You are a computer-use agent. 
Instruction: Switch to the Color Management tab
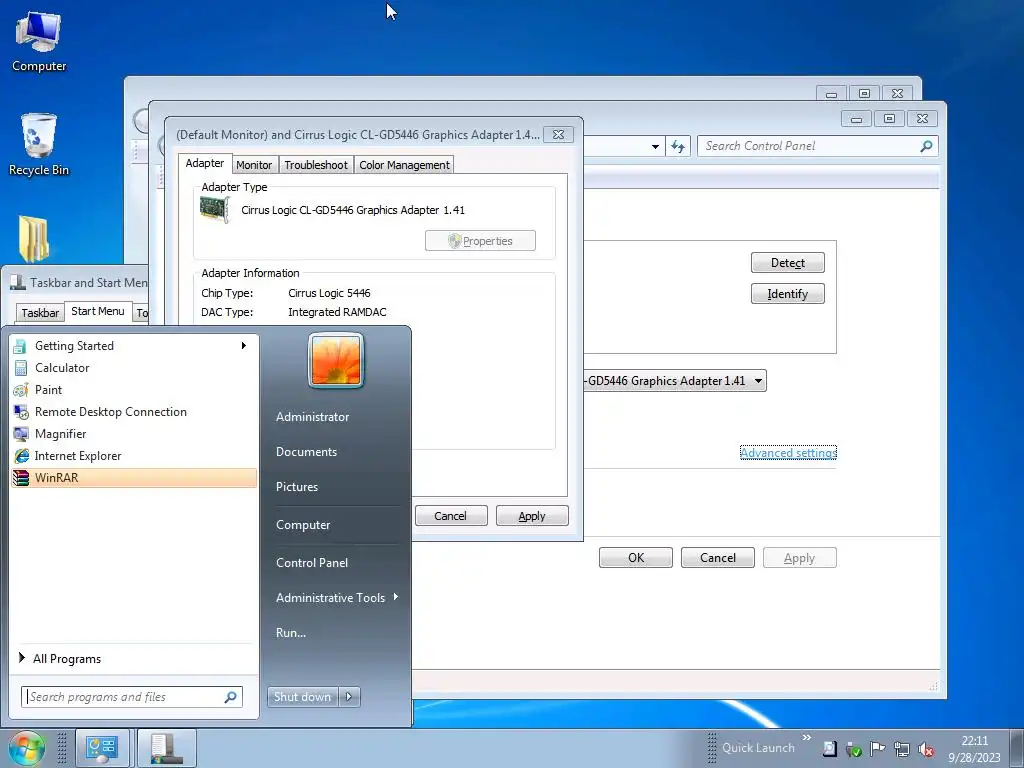pos(404,165)
